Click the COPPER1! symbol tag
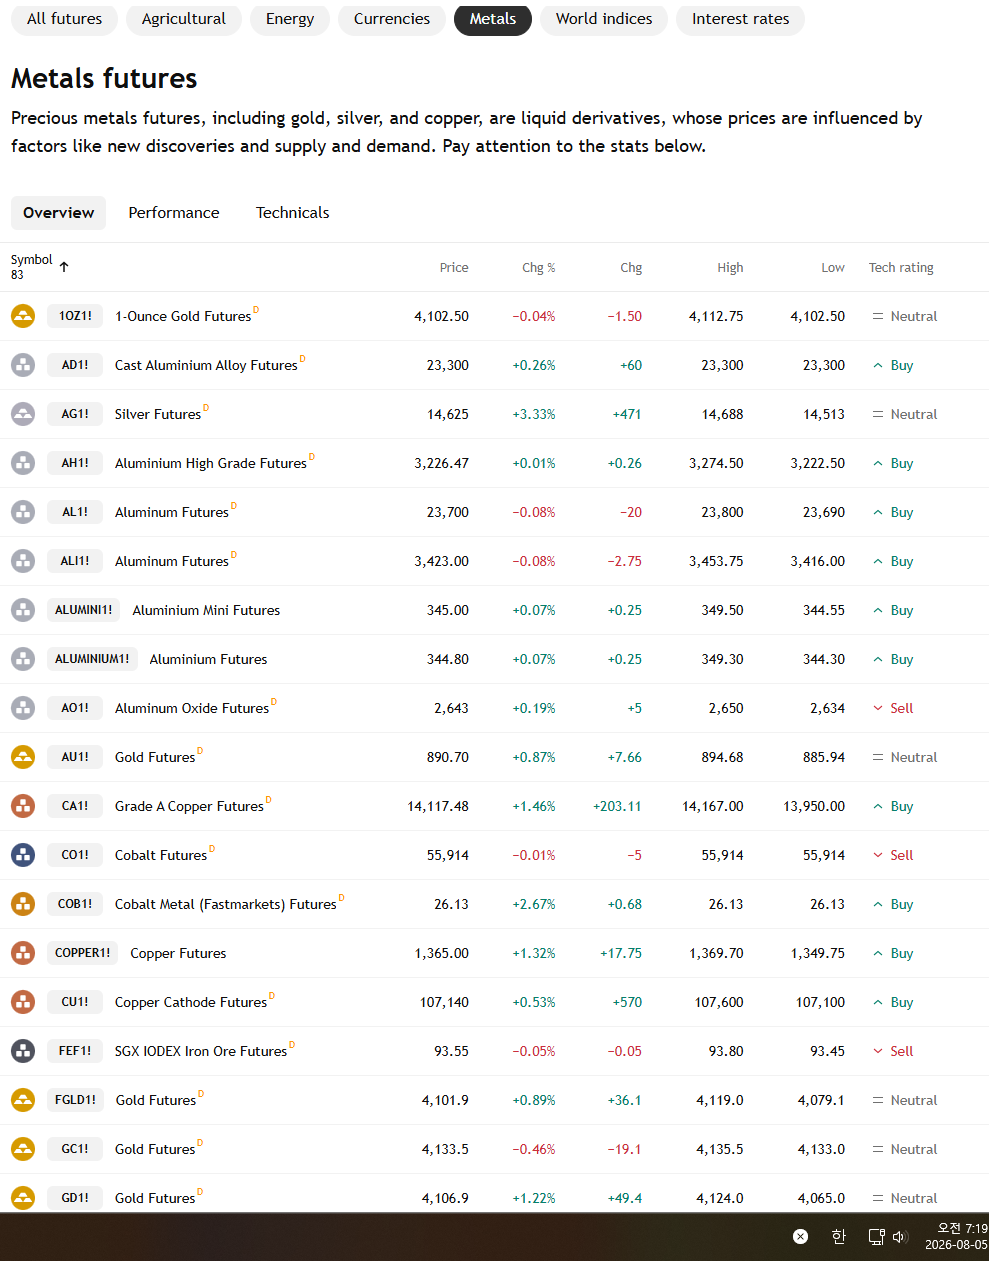Image resolution: width=989 pixels, height=1261 pixels. [x=82, y=953]
